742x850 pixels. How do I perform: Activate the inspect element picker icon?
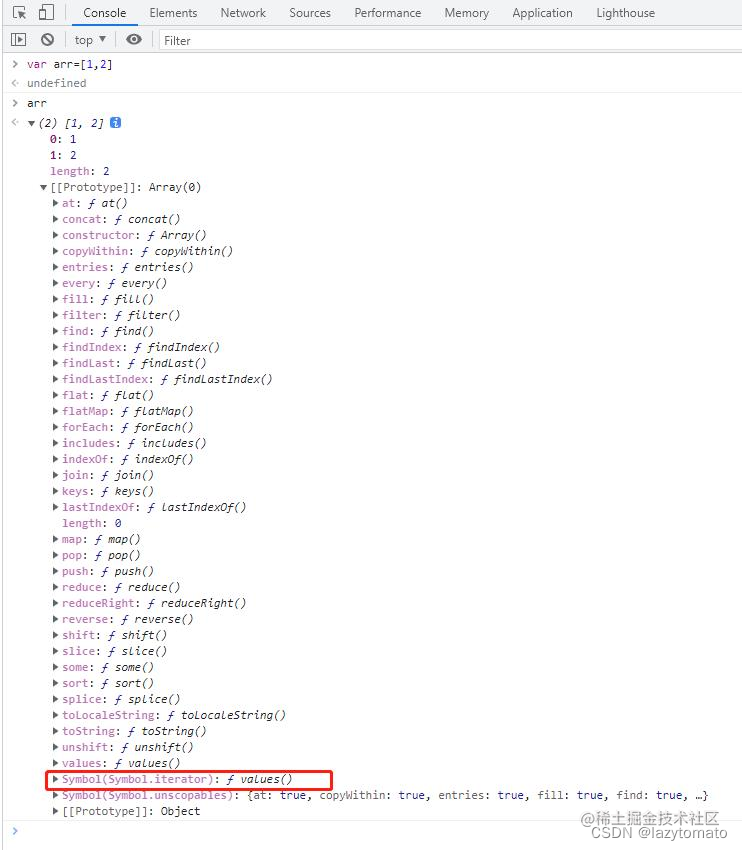(19, 12)
